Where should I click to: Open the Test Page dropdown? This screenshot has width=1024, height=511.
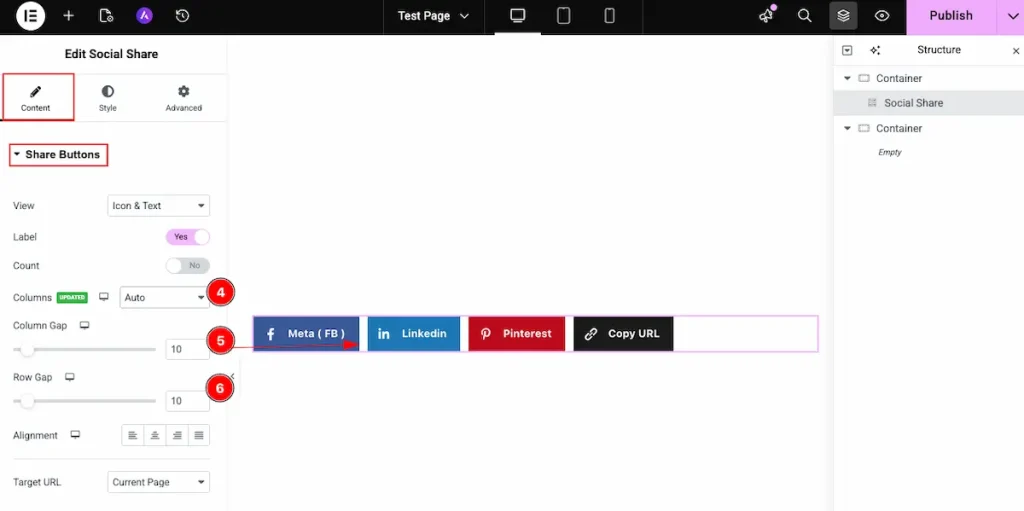[x=433, y=16]
